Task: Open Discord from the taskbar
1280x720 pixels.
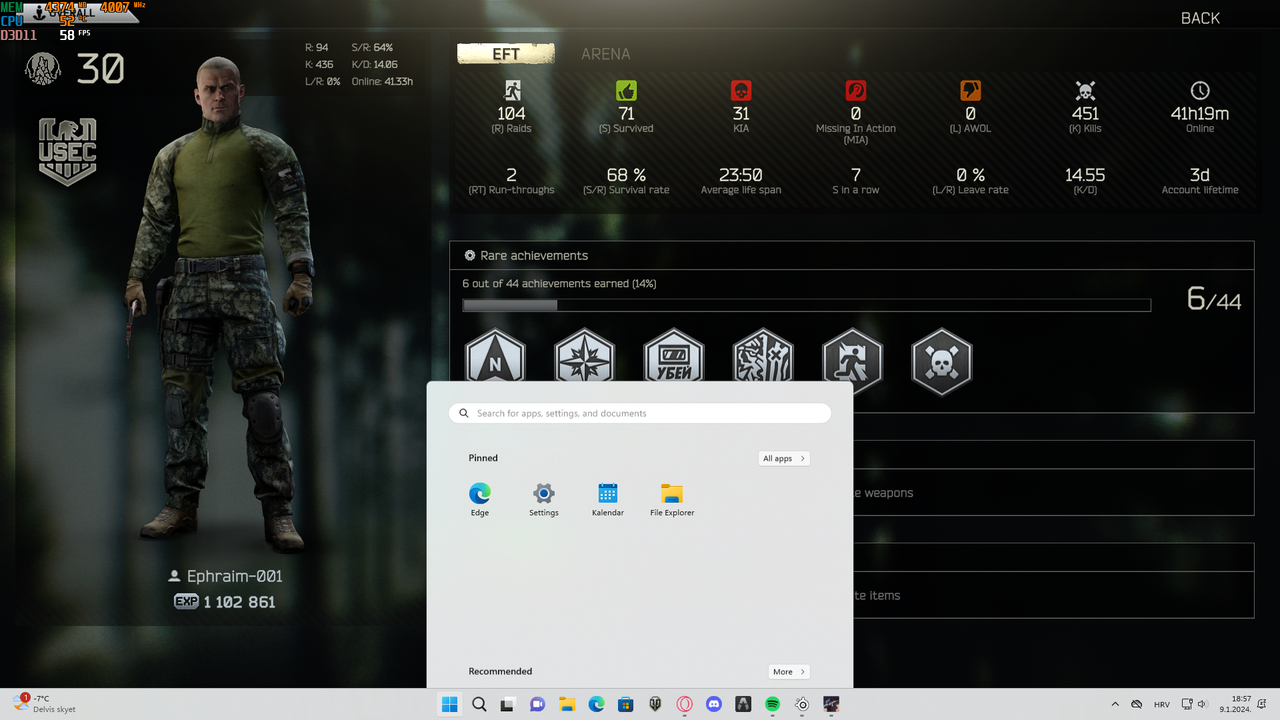Action: [714, 704]
